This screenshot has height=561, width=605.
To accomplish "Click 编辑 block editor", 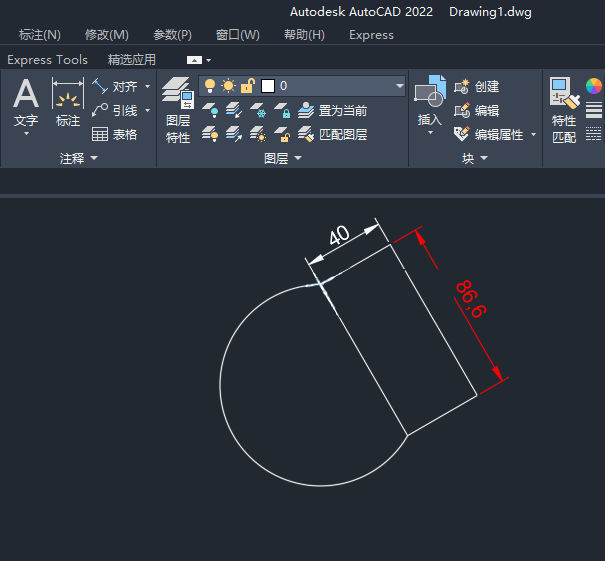I will click(477, 111).
